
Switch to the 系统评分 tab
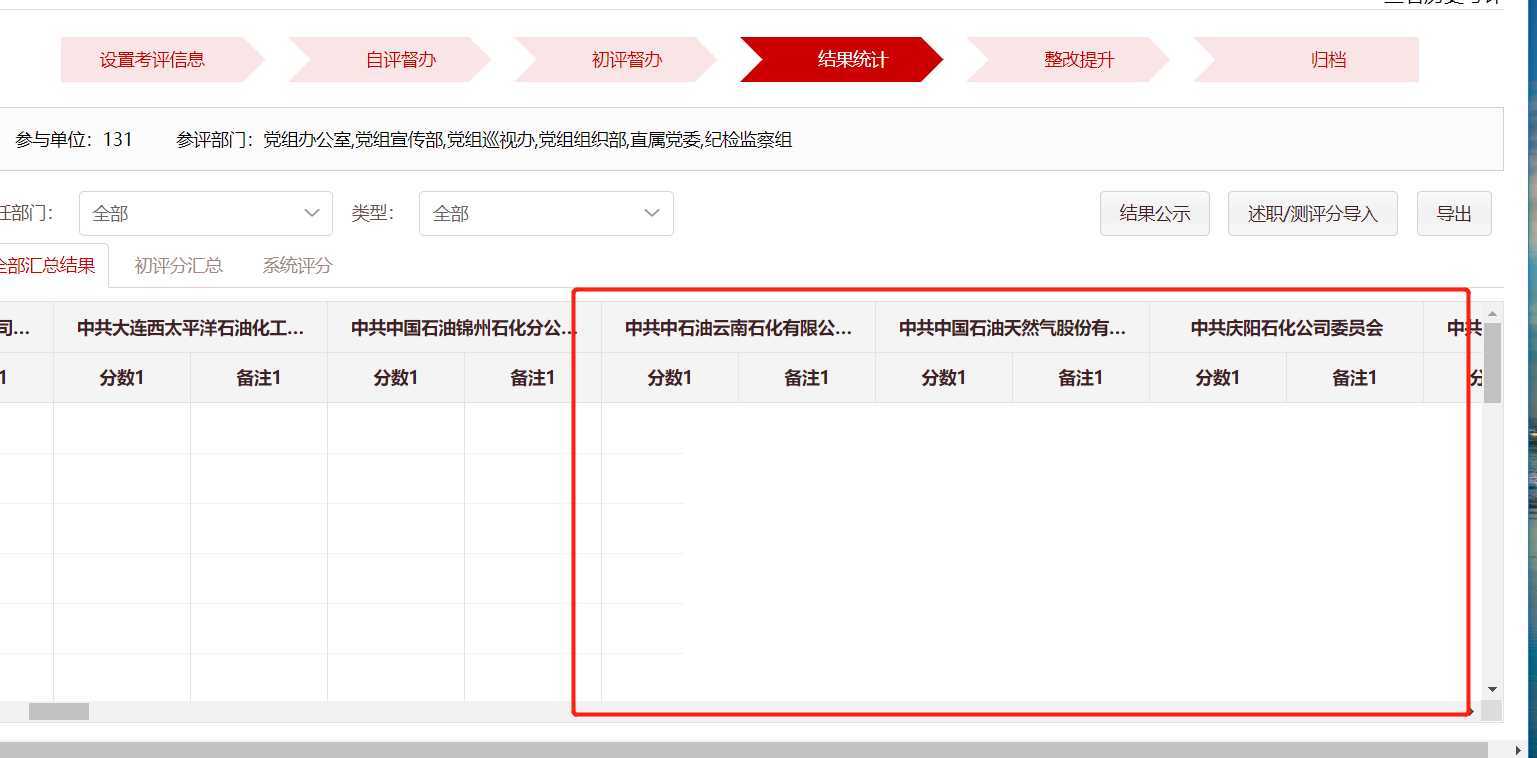[297, 265]
